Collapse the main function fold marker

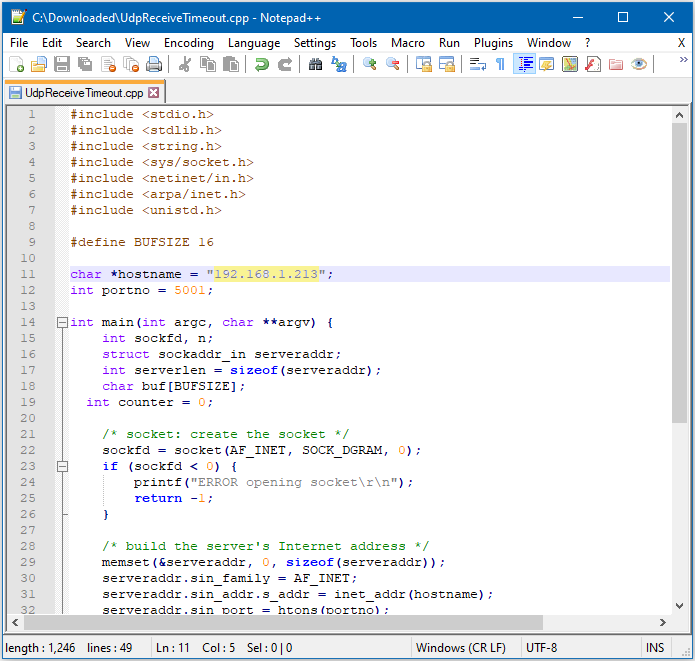(x=62, y=322)
